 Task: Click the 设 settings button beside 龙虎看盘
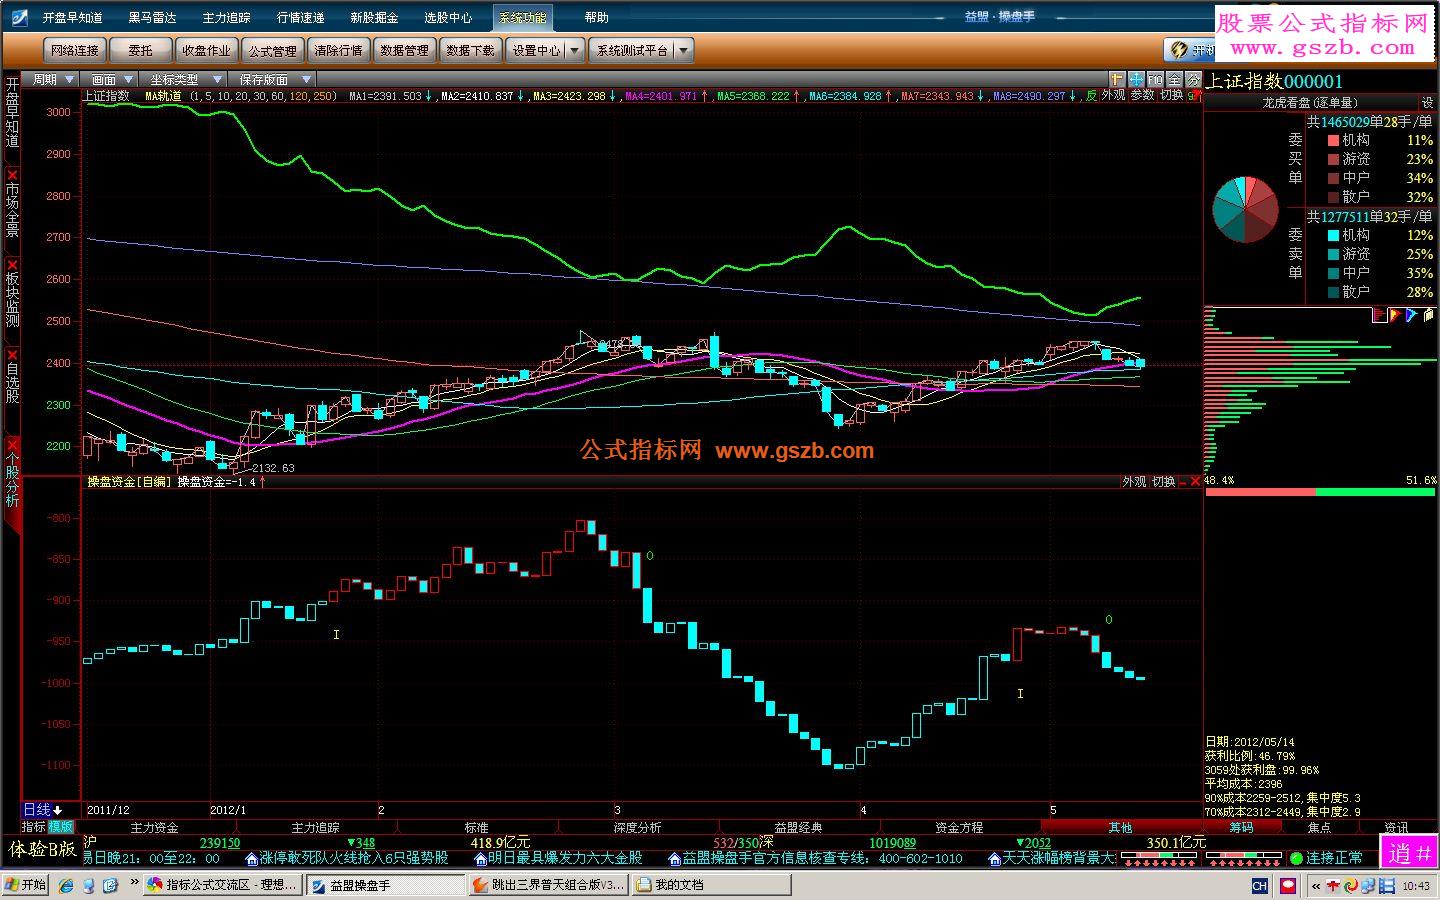point(1427,103)
